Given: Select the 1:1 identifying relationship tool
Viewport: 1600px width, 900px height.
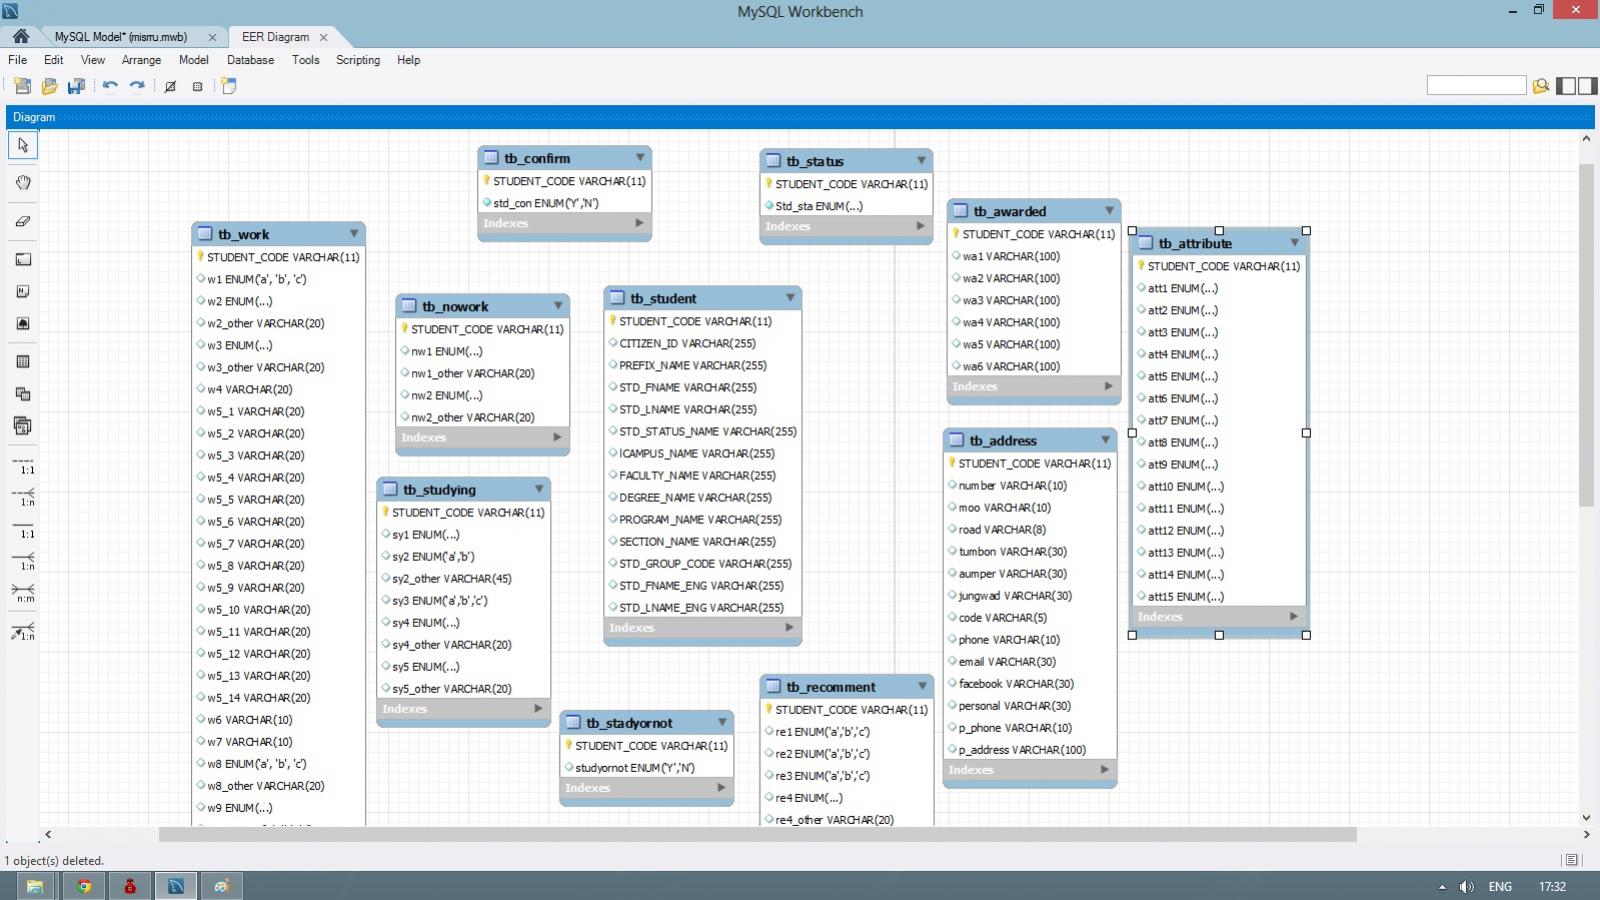Looking at the screenshot, I should coord(23,530).
